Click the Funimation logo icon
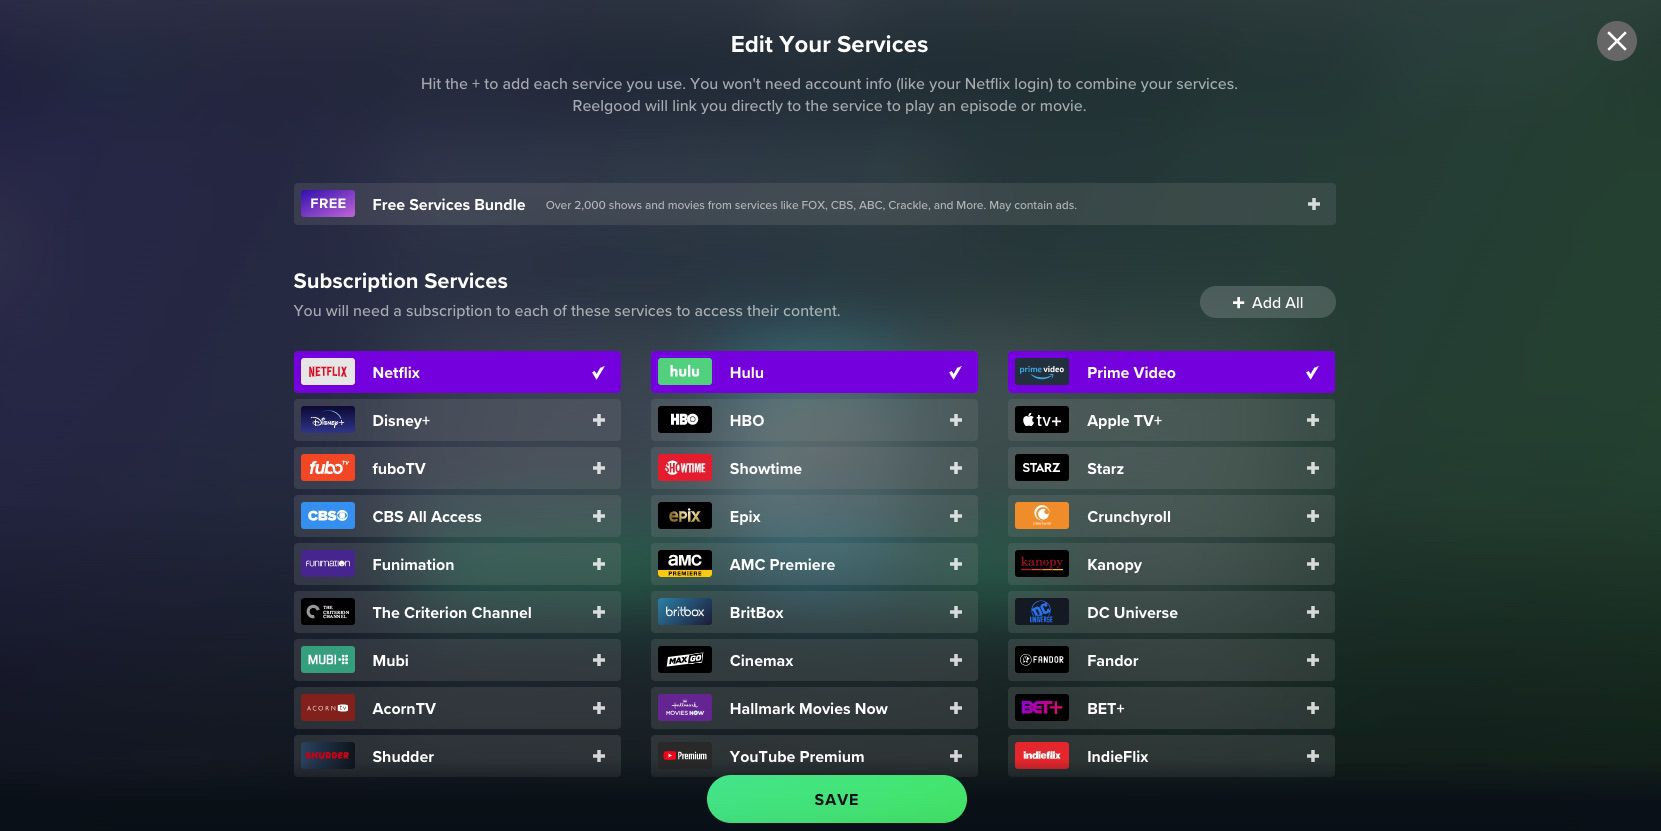This screenshot has width=1661, height=831. click(x=328, y=564)
